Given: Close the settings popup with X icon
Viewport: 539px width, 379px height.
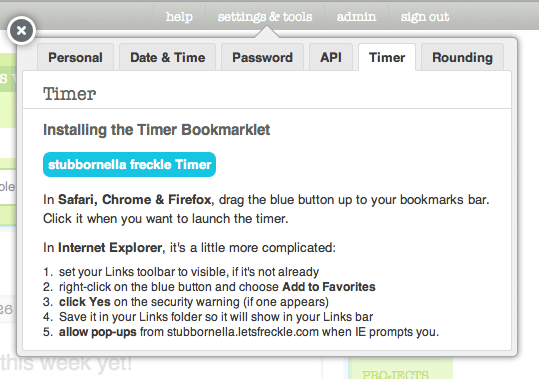Looking at the screenshot, I should click(x=21, y=31).
